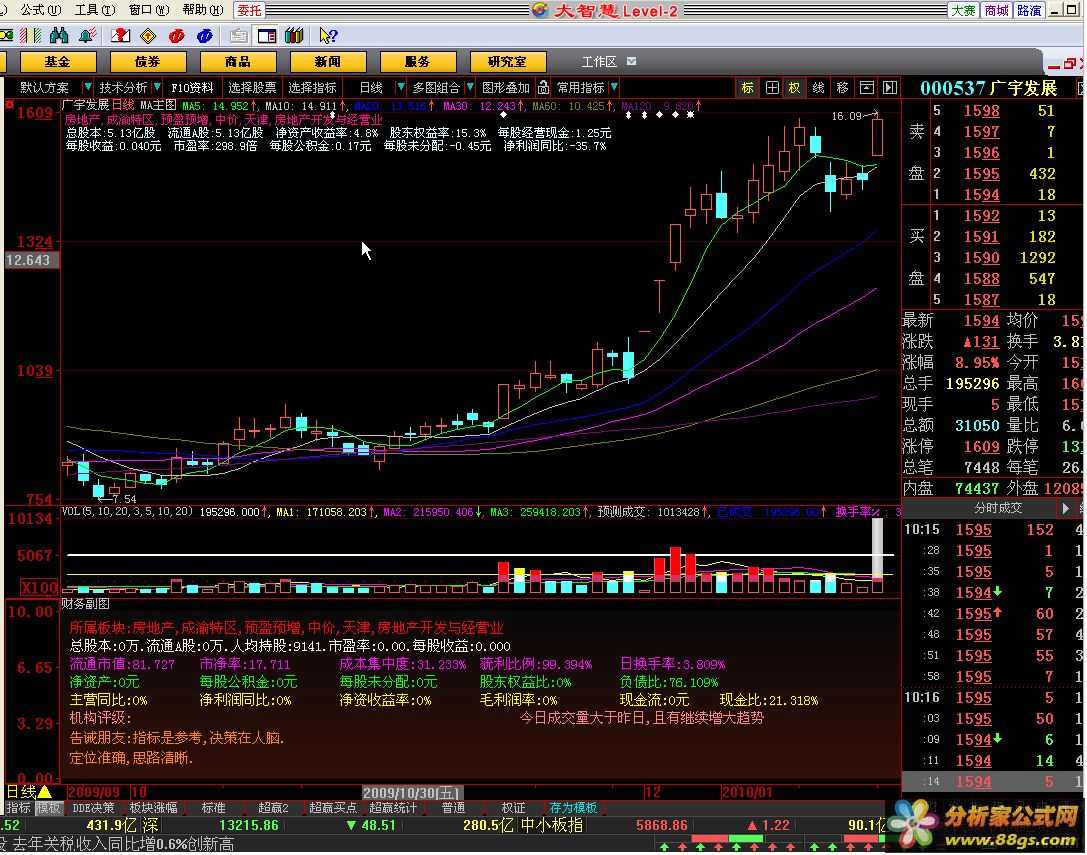Click the blue round info icon
This screenshot has height=855, width=1087.
(205, 35)
